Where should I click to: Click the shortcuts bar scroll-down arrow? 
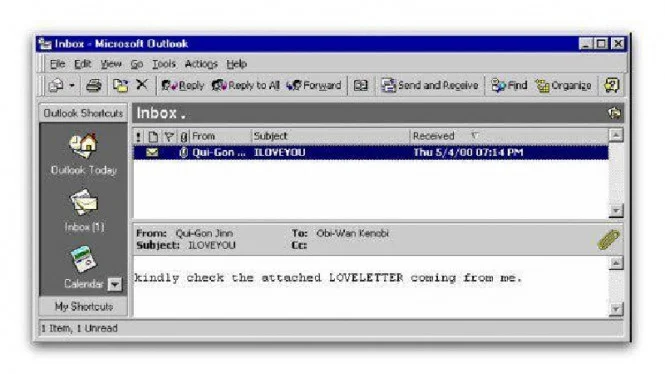115,284
